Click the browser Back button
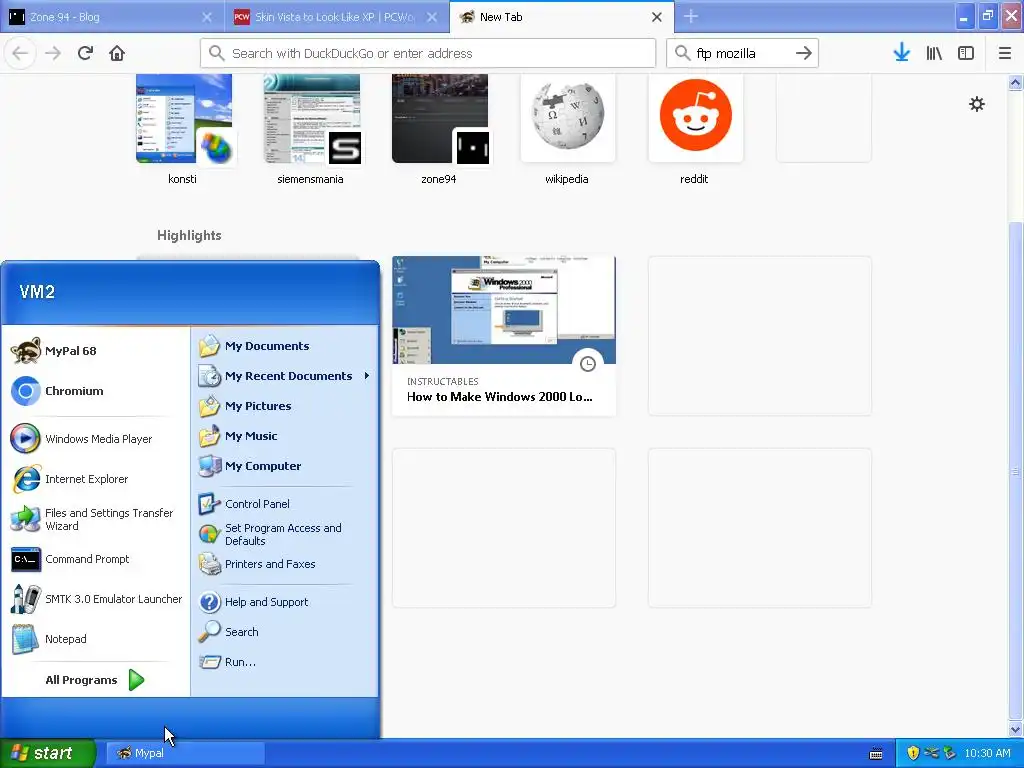The image size is (1024, 768). point(20,53)
